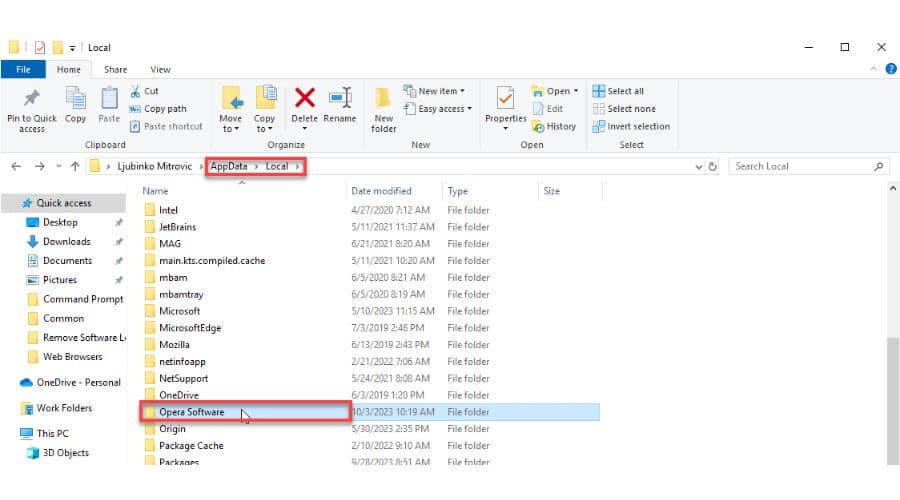Cut the selected item
Screen dimensions: 900x500
point(144,91)
